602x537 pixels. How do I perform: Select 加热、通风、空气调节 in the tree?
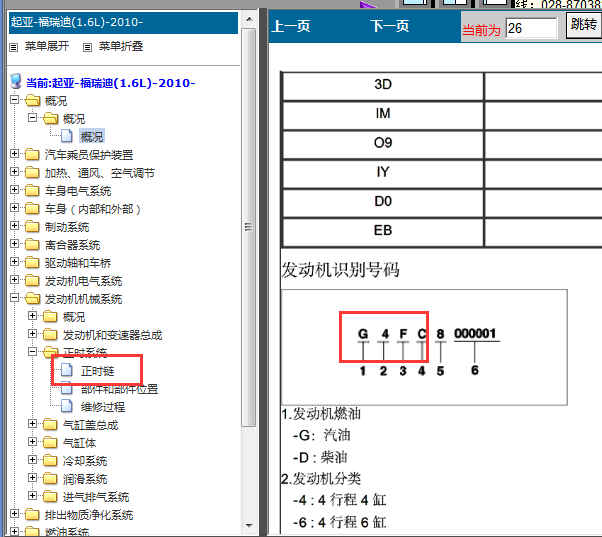pos(99,173)
